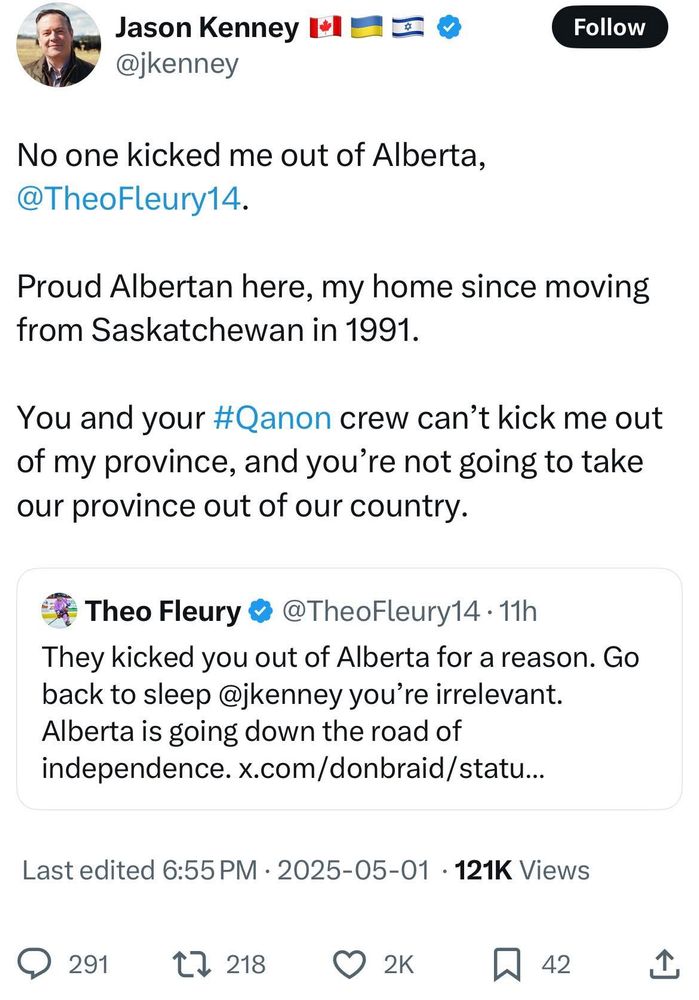
Task: Click the Theo Fleury name in the quote
Action: click(x=163, y=611)
